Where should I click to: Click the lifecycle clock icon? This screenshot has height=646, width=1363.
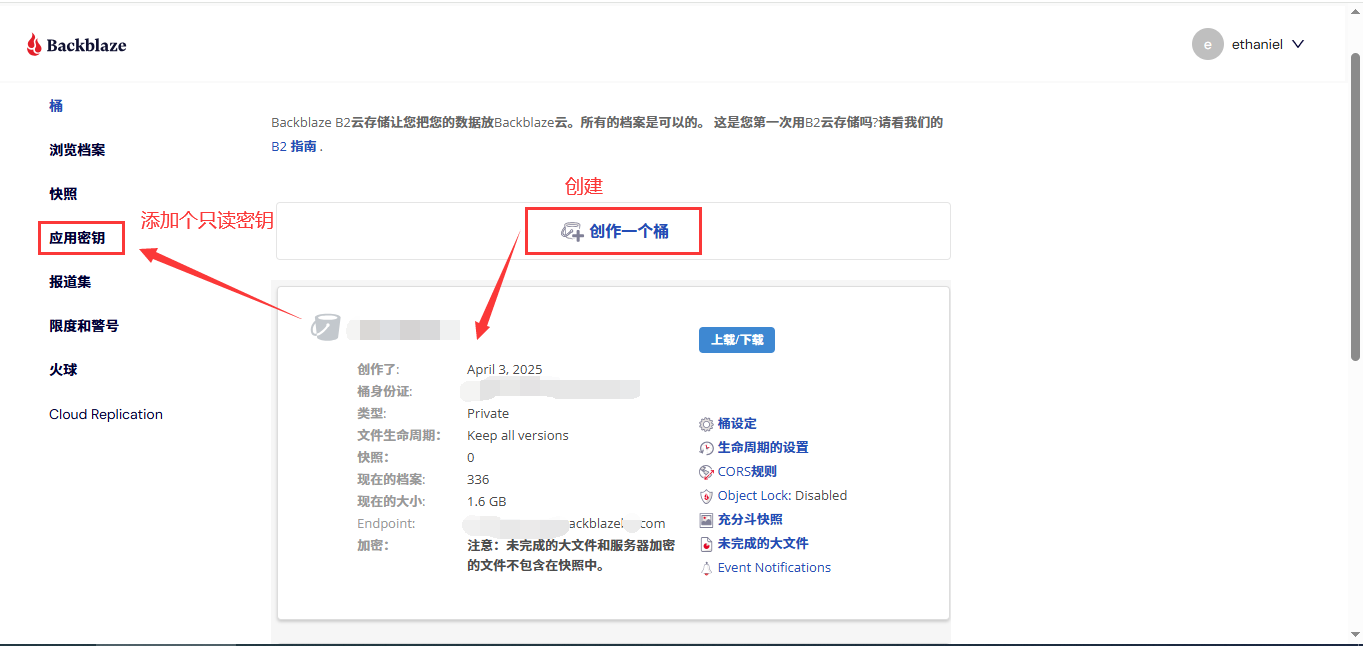[706, 448]
